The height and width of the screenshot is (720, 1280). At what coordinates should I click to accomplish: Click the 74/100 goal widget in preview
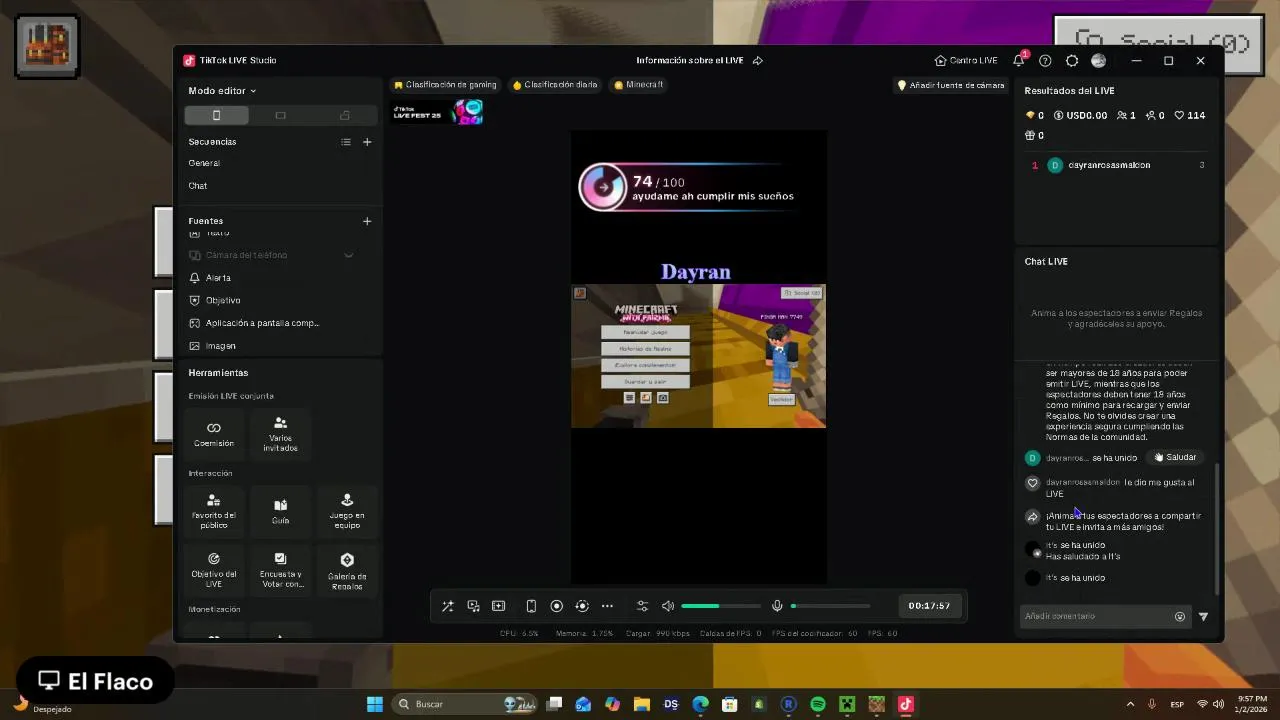[x=688, y=187]
